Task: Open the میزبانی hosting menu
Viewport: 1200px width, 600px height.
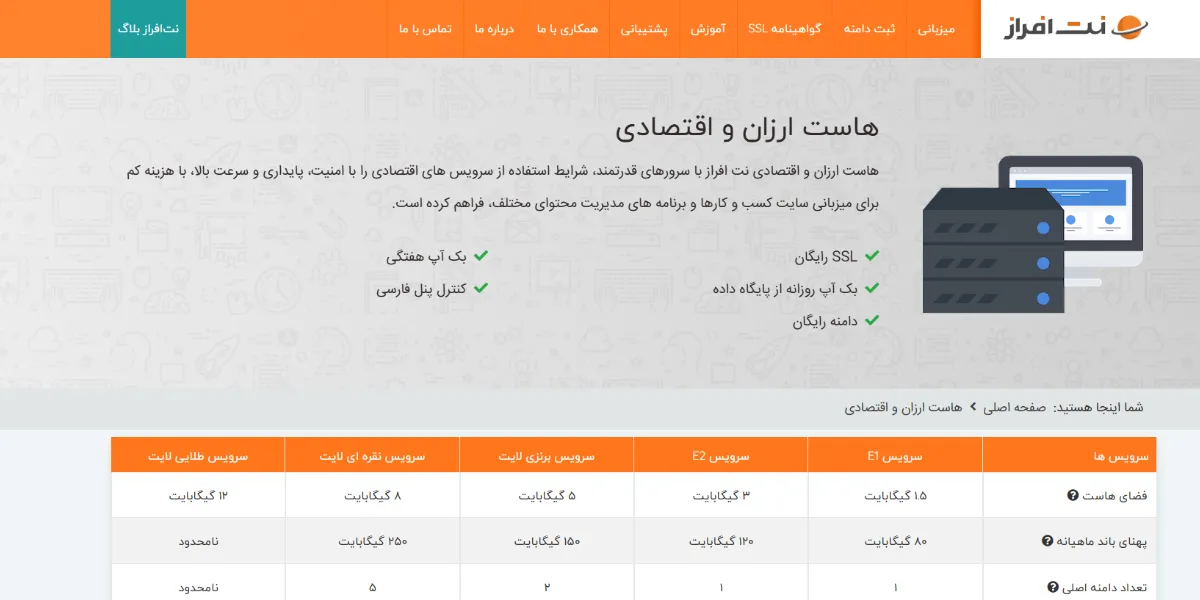Action: click(x=936, y=29)
